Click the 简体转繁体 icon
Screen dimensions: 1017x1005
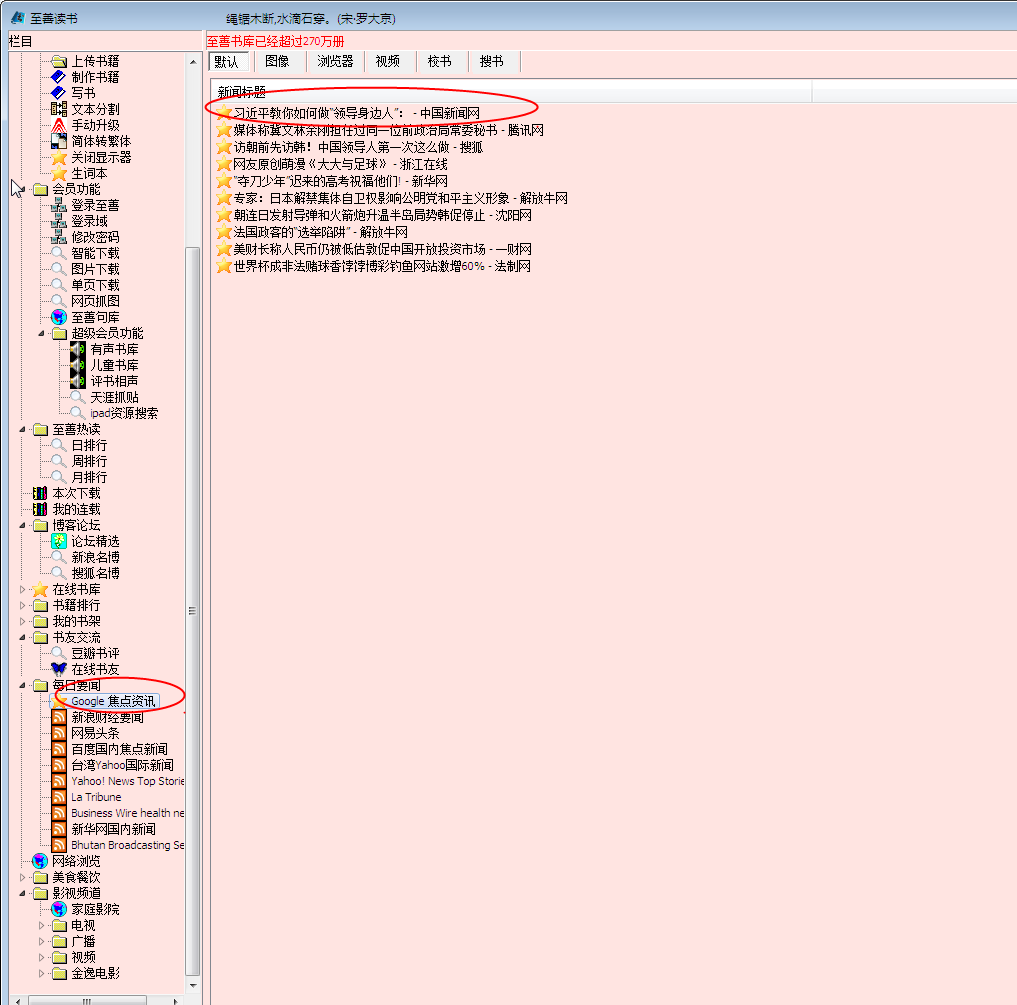click(x=59, y=141)
